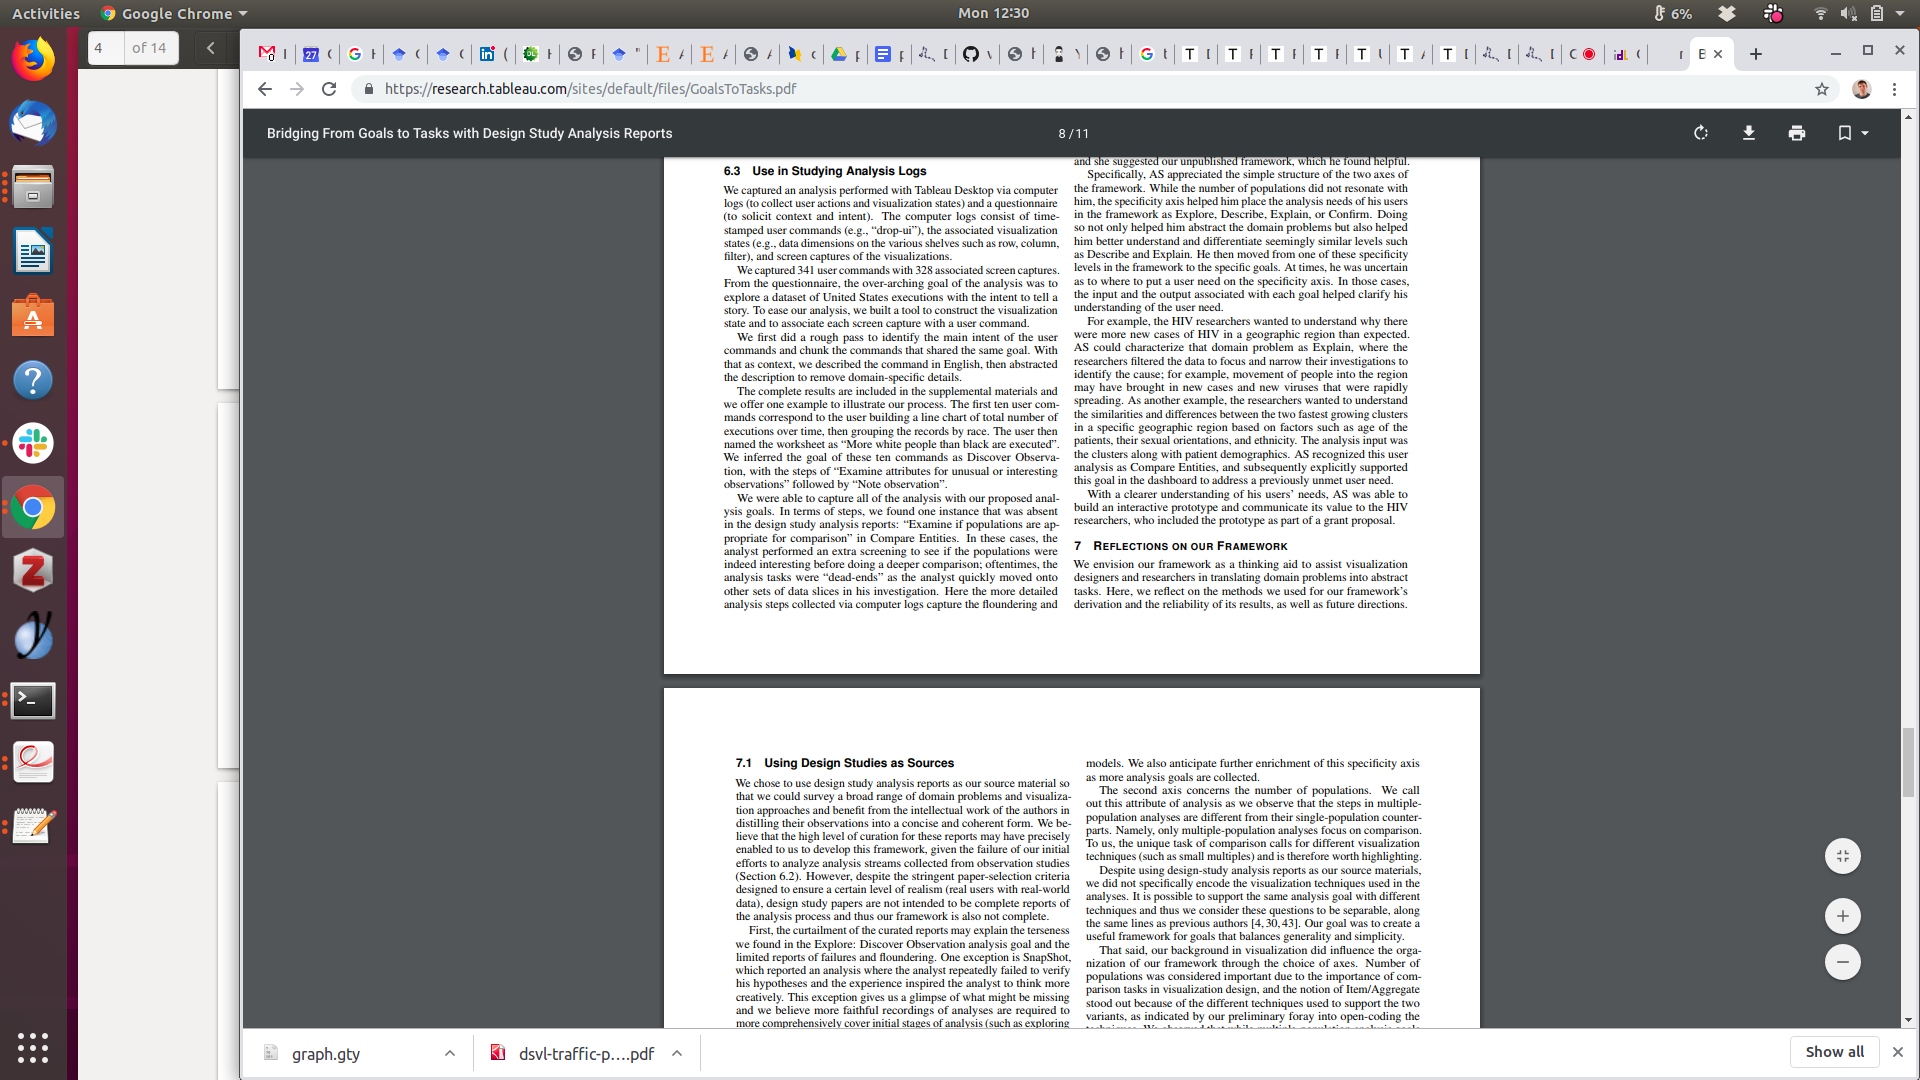
Task: Open the Google Chrome app menu
Action: (x=175, y=13)
